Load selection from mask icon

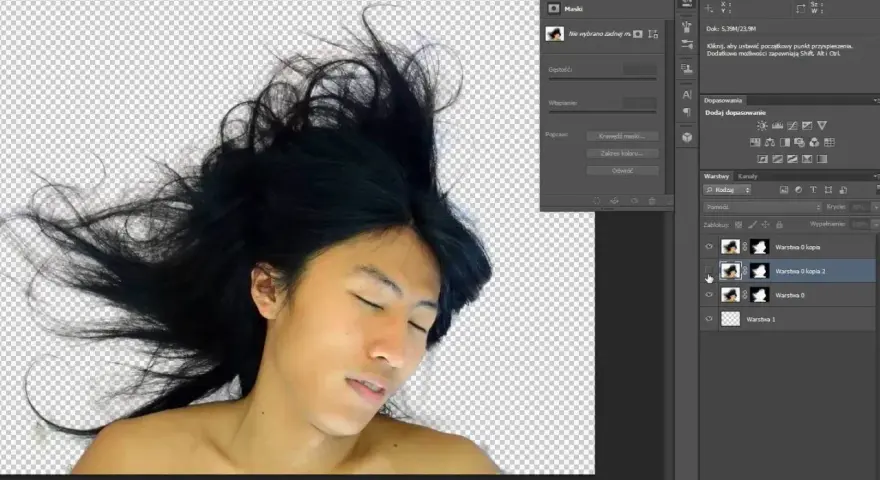pos(596,201)
